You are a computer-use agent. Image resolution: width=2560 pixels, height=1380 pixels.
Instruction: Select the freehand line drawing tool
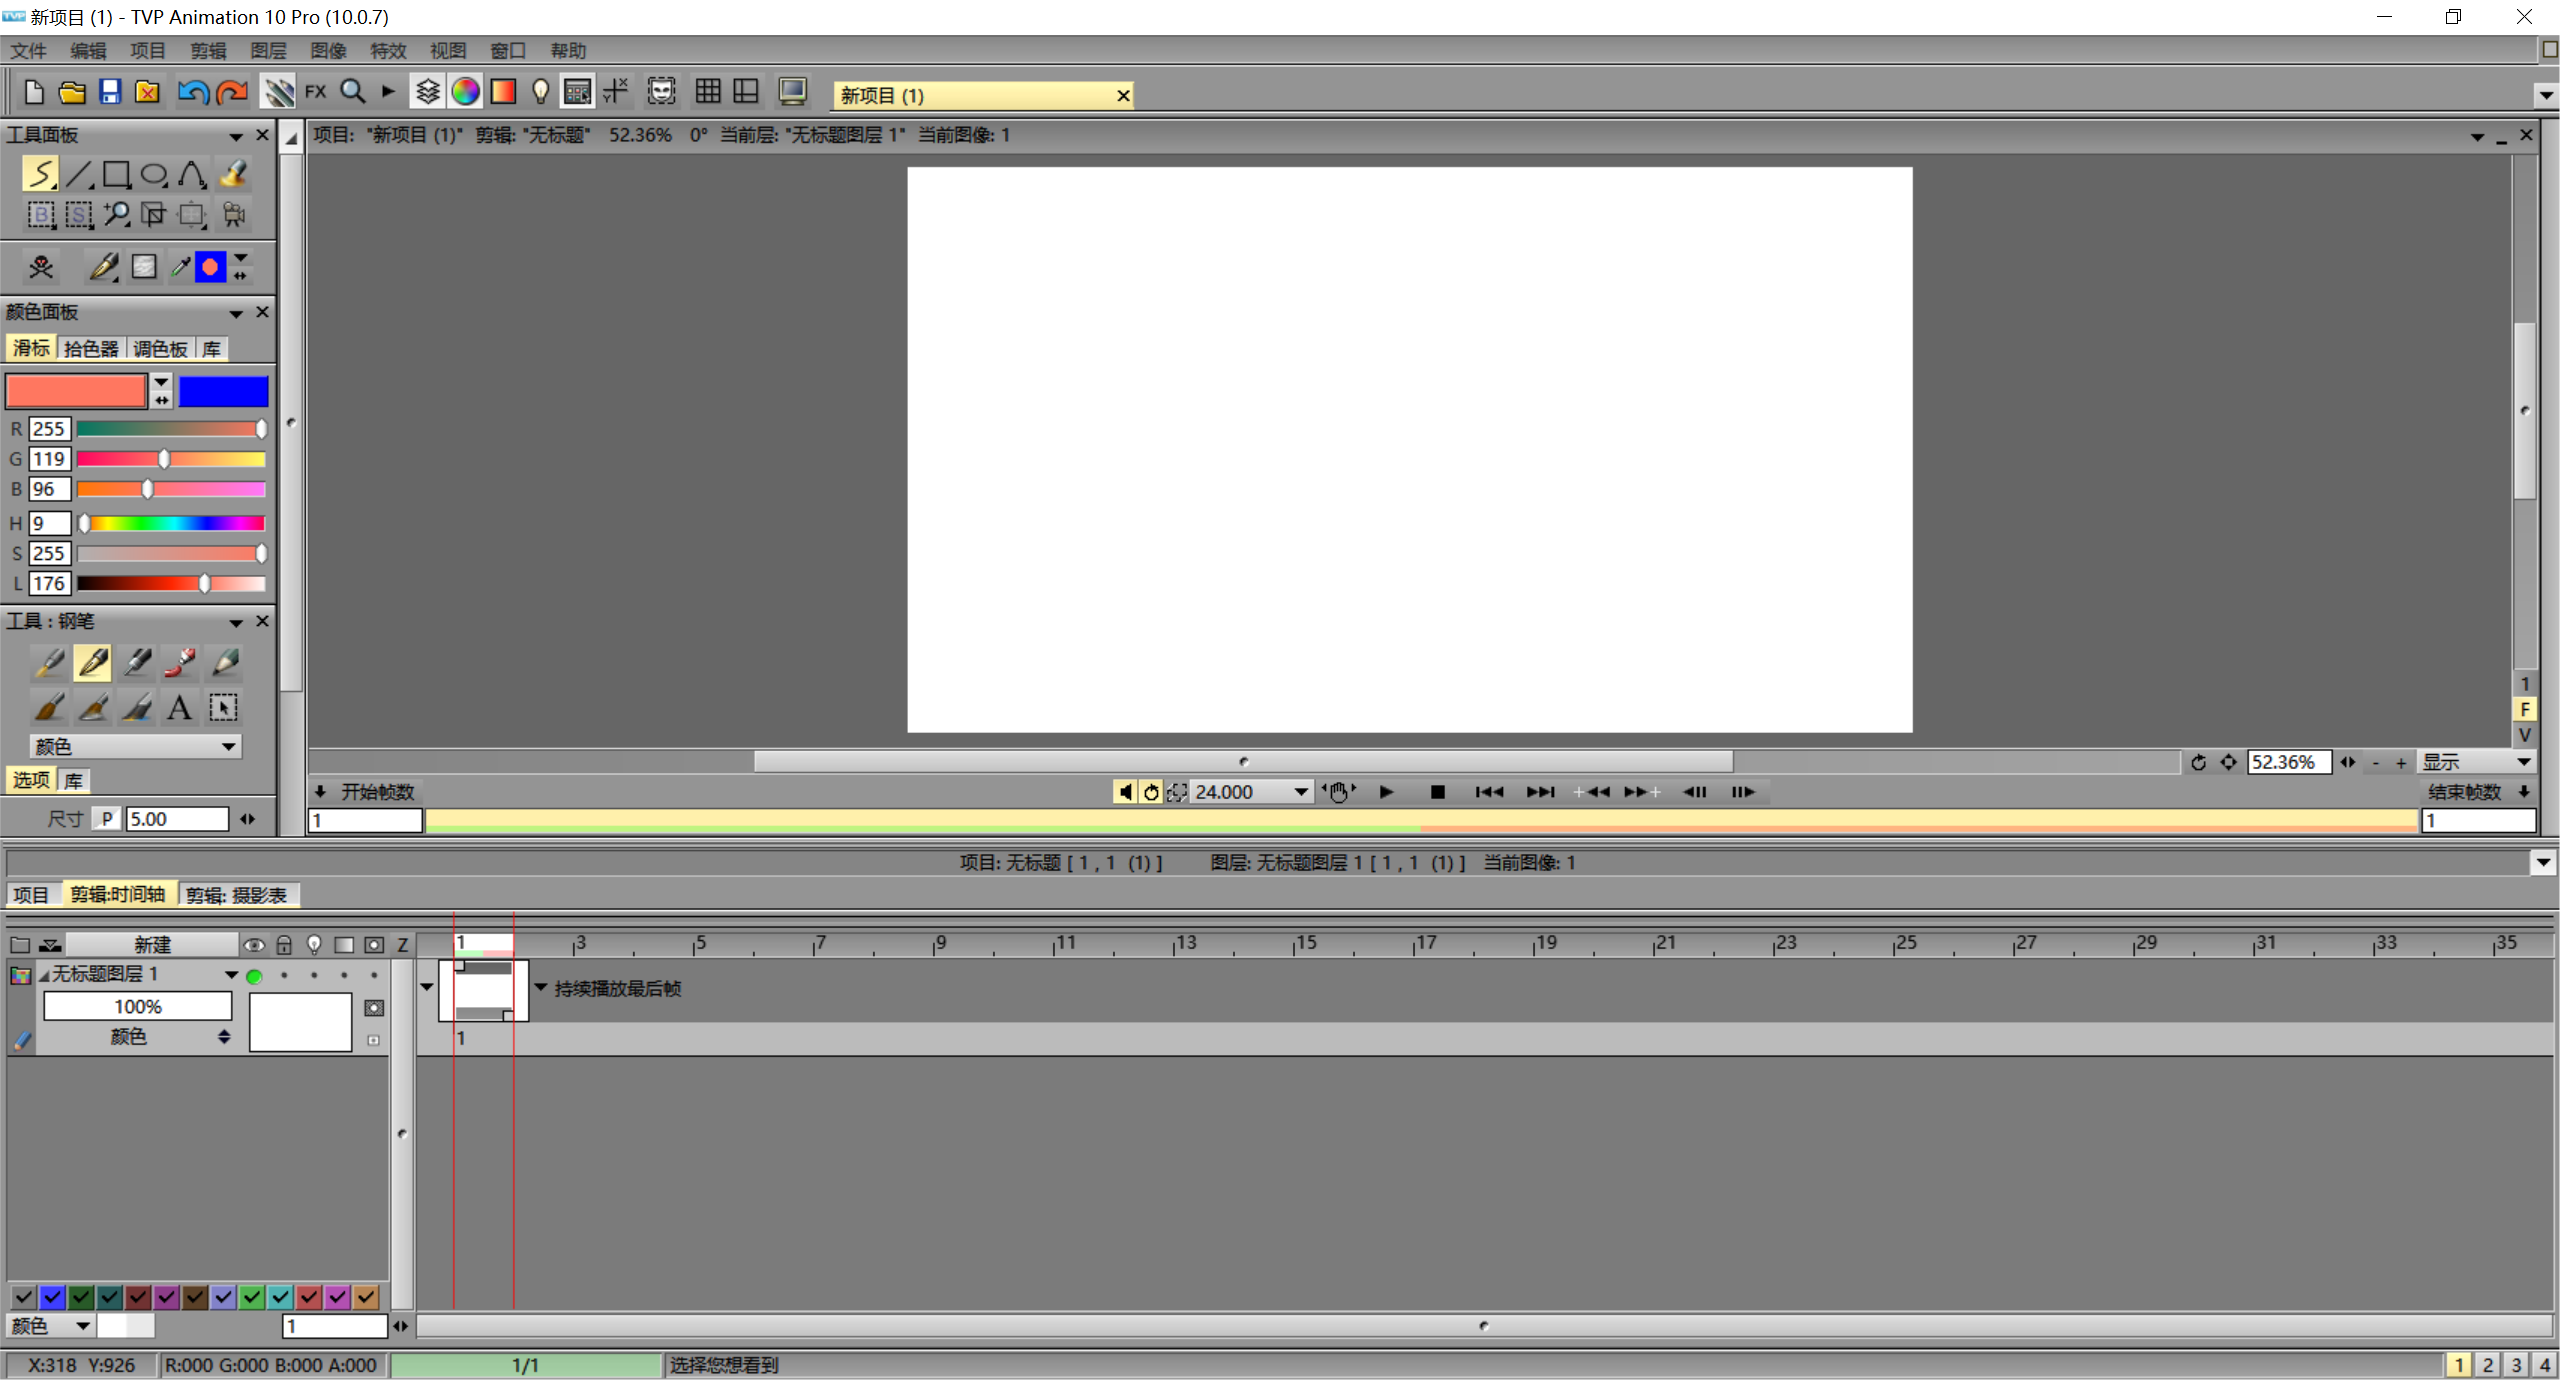[40, 174]
